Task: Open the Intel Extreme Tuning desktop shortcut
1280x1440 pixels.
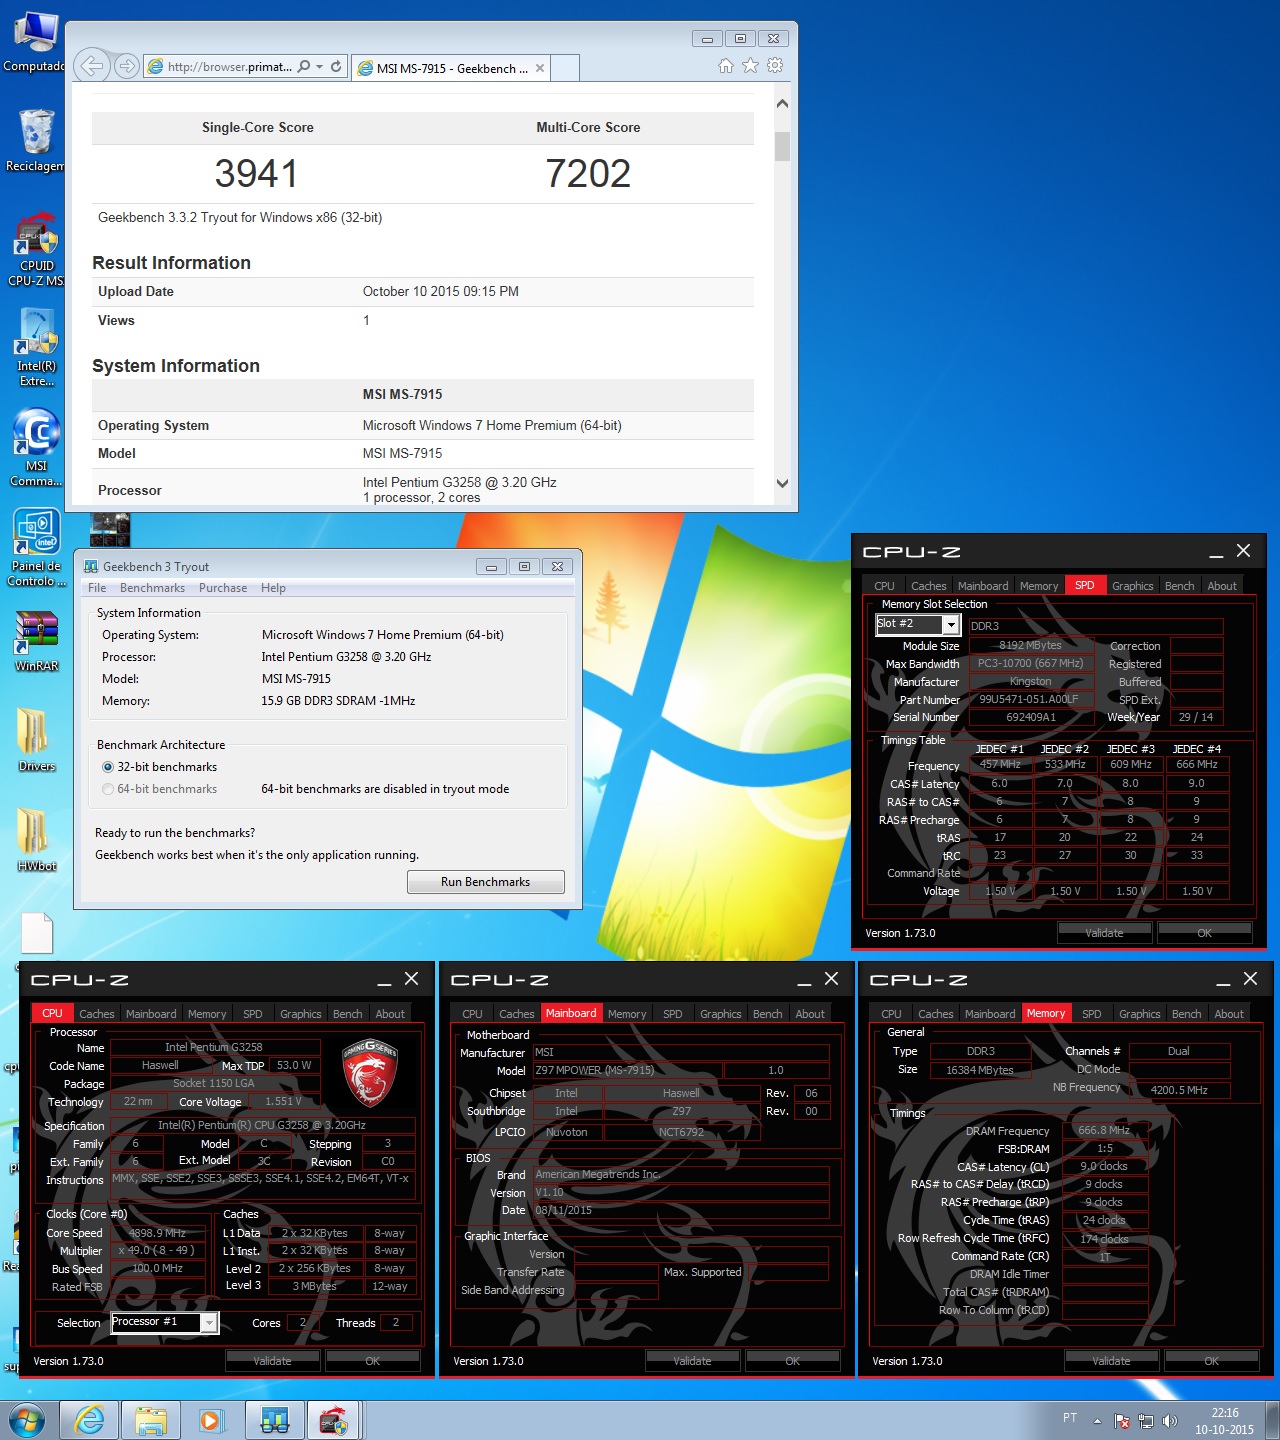Action: [x=35, y=348]
